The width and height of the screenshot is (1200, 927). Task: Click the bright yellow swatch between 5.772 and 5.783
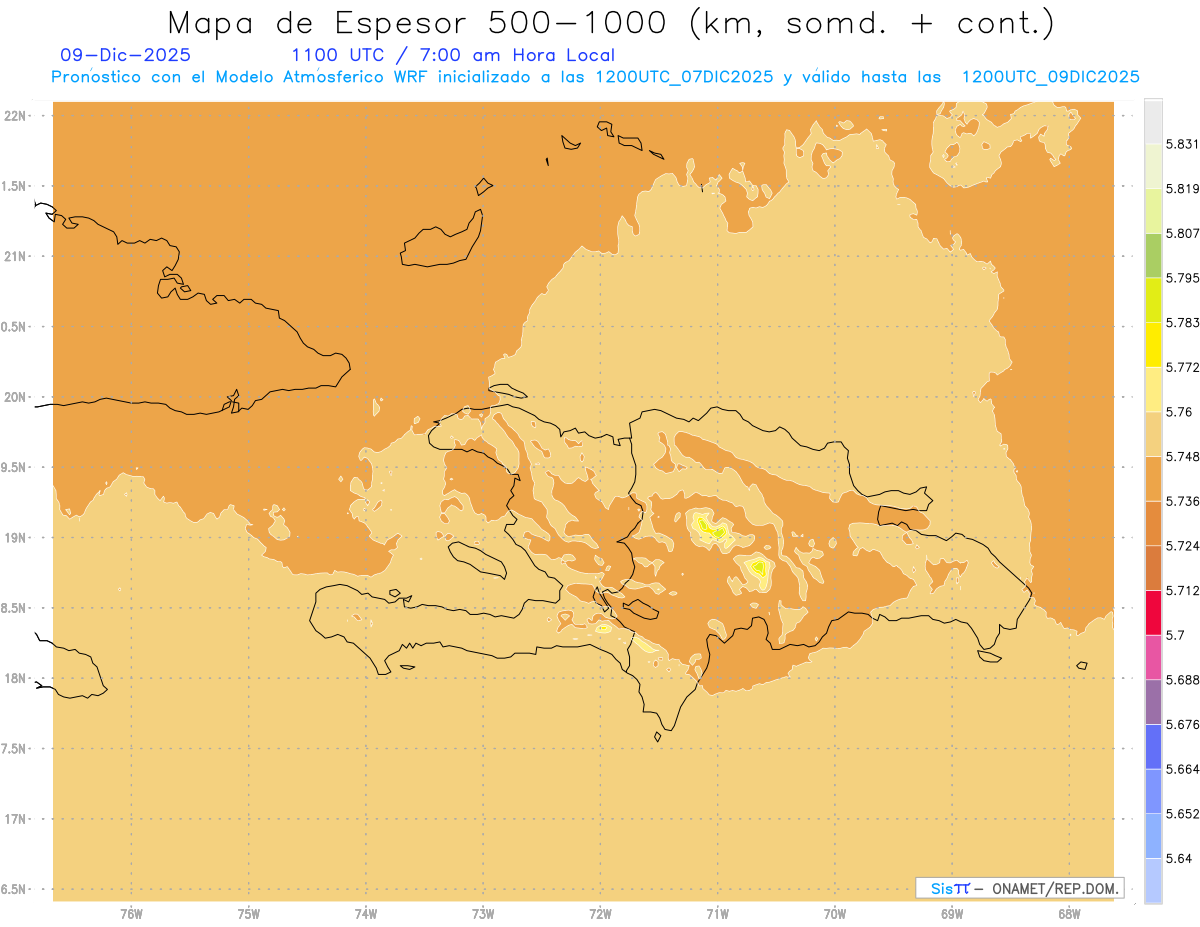[x=1153, y=345]
